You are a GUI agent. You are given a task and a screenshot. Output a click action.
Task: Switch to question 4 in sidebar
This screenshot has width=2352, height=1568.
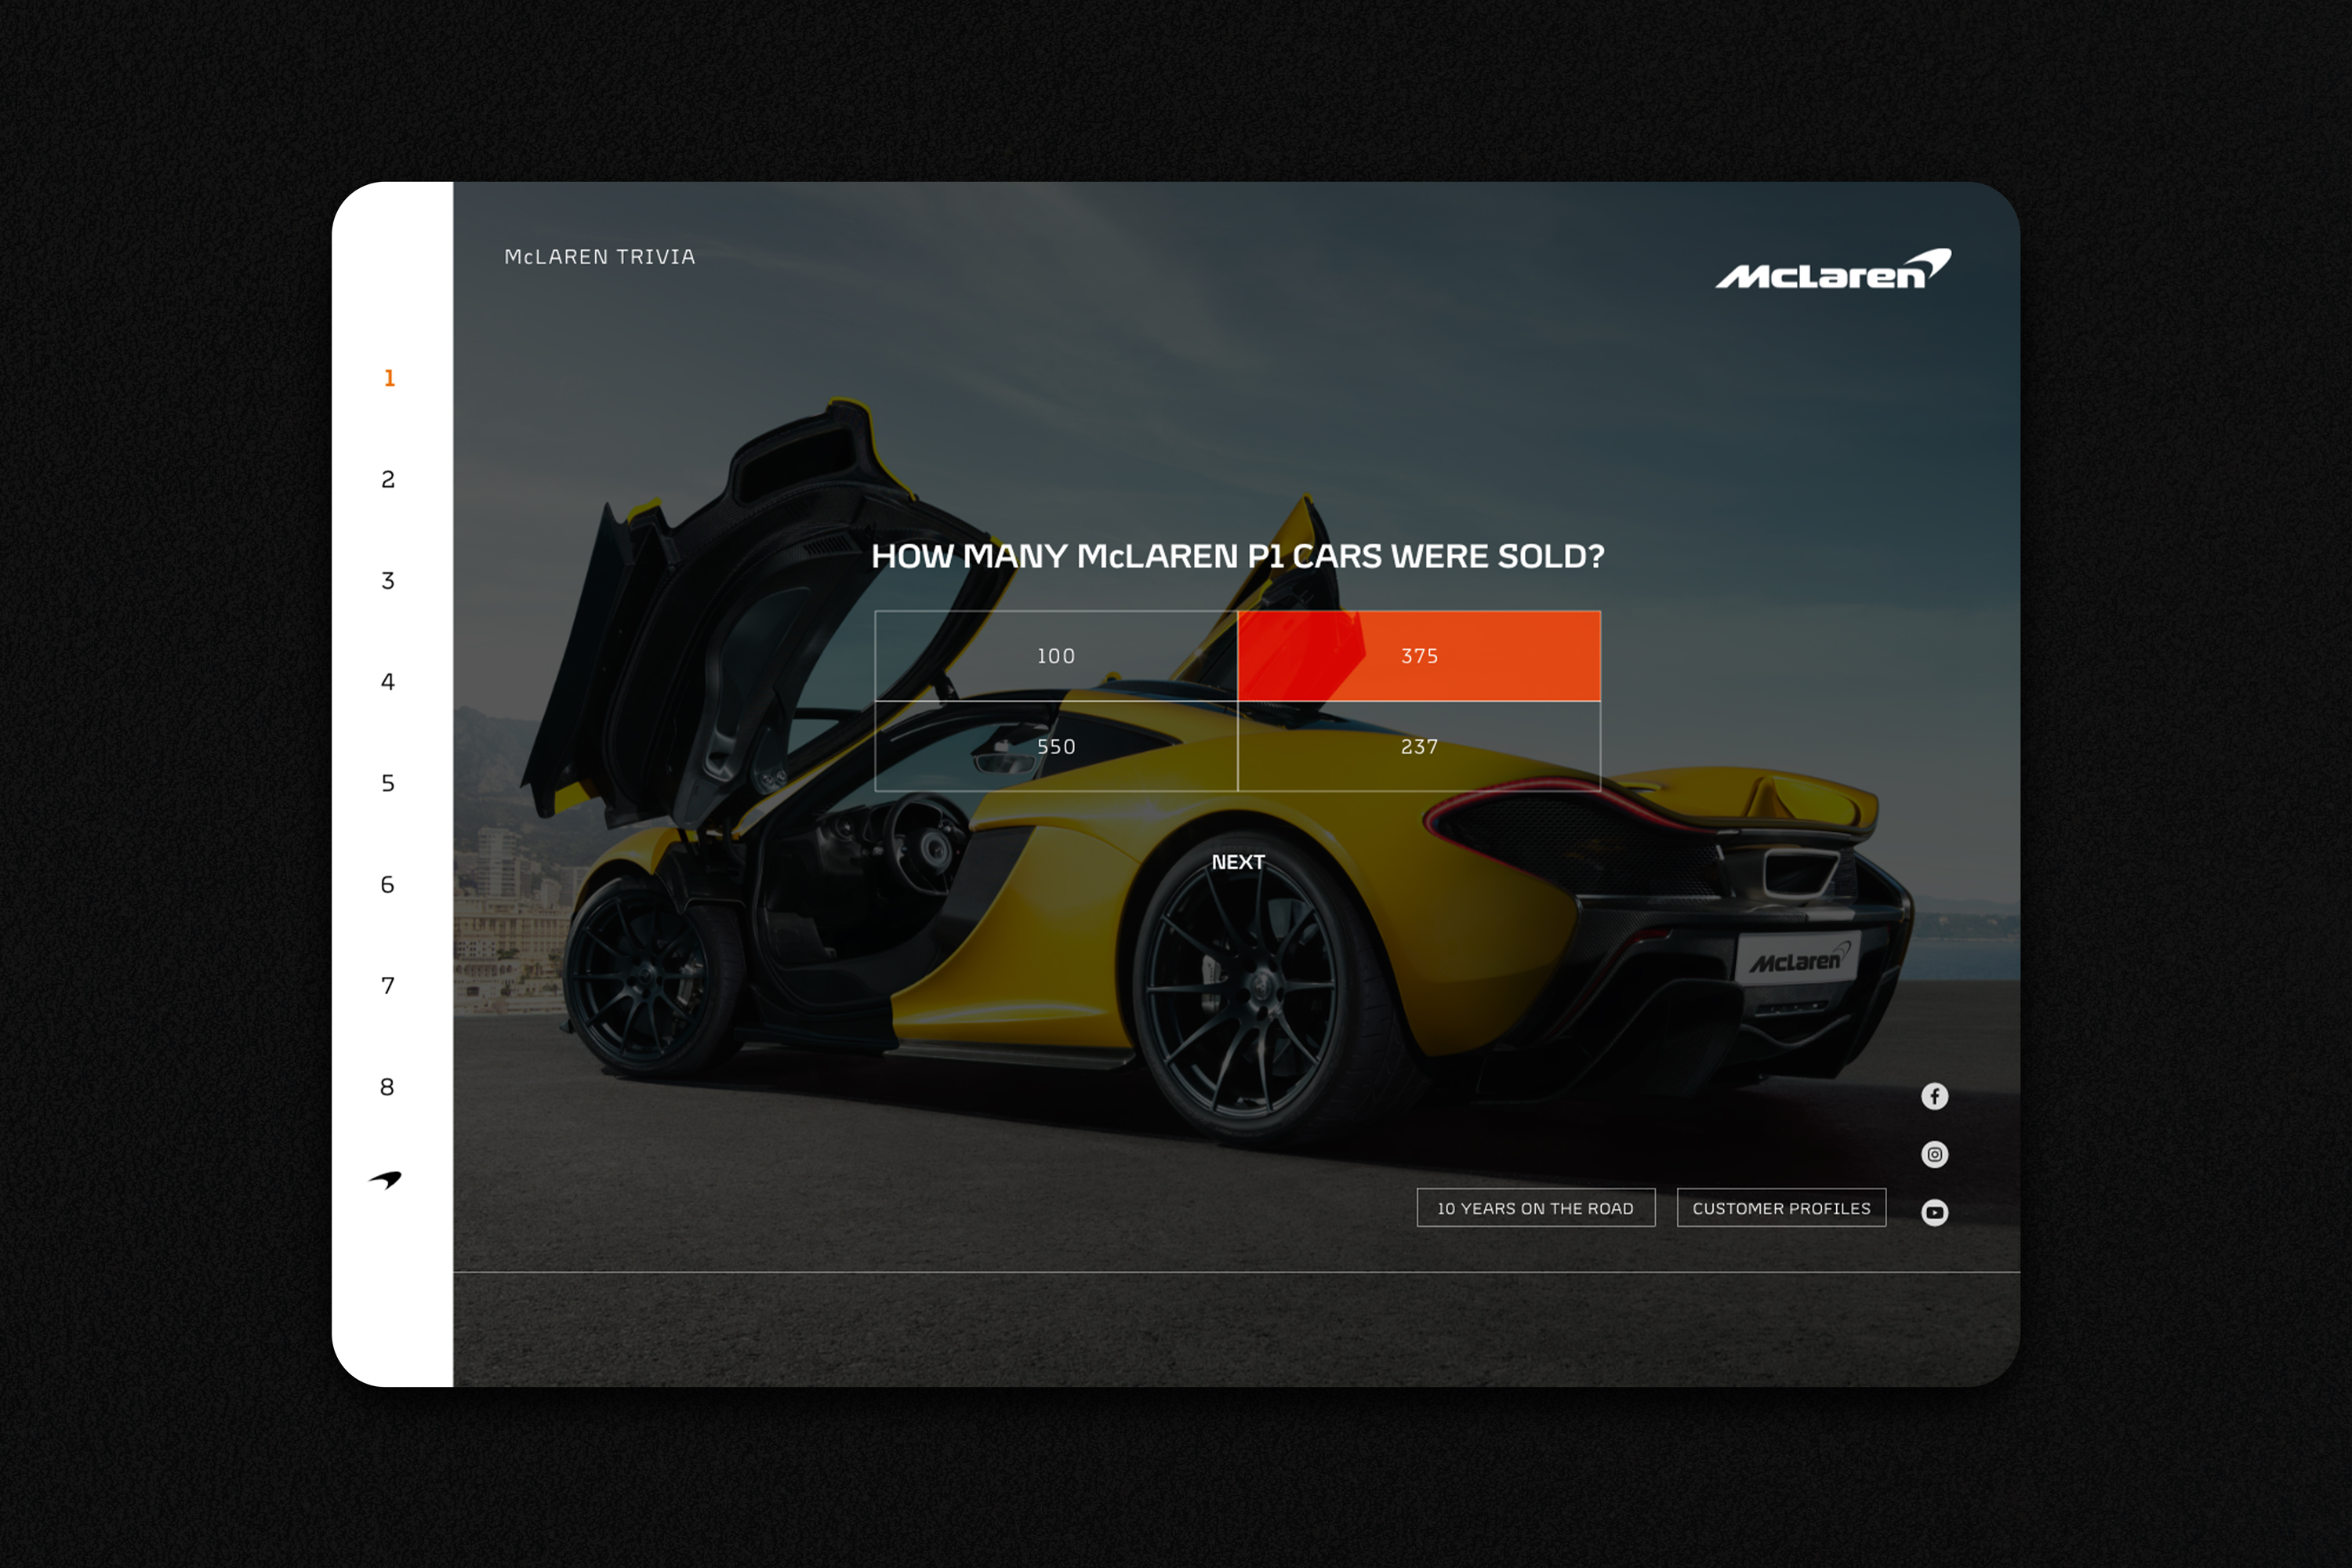[x=388, y=682]
